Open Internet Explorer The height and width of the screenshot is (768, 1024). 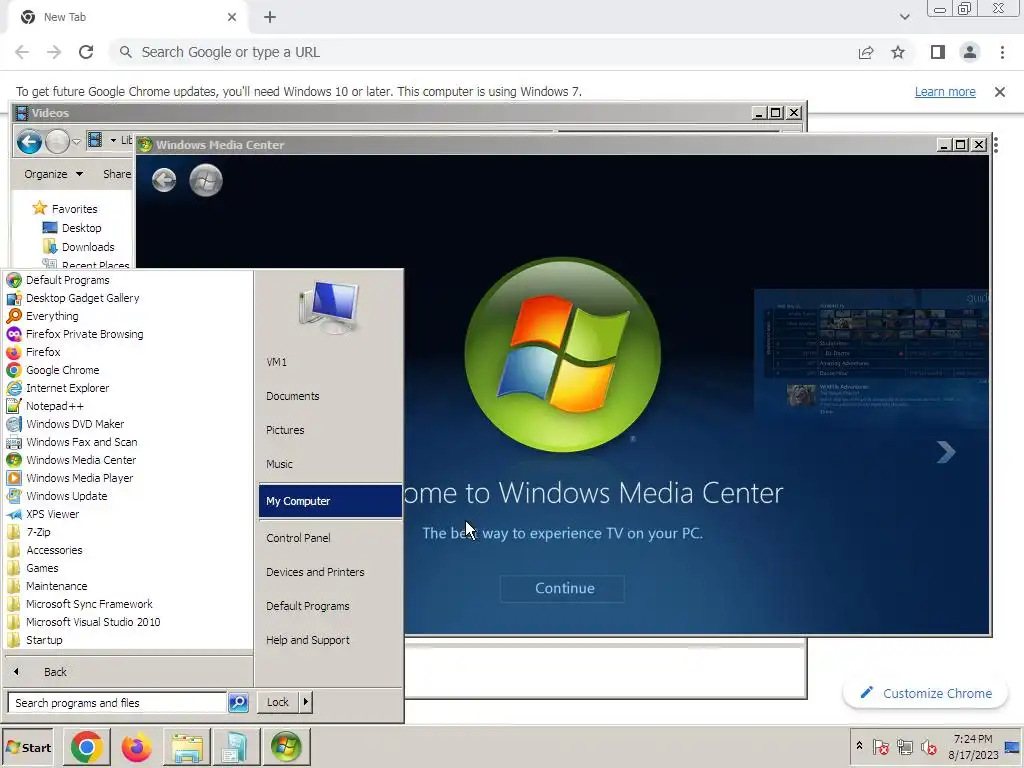(x=67, y=388)
